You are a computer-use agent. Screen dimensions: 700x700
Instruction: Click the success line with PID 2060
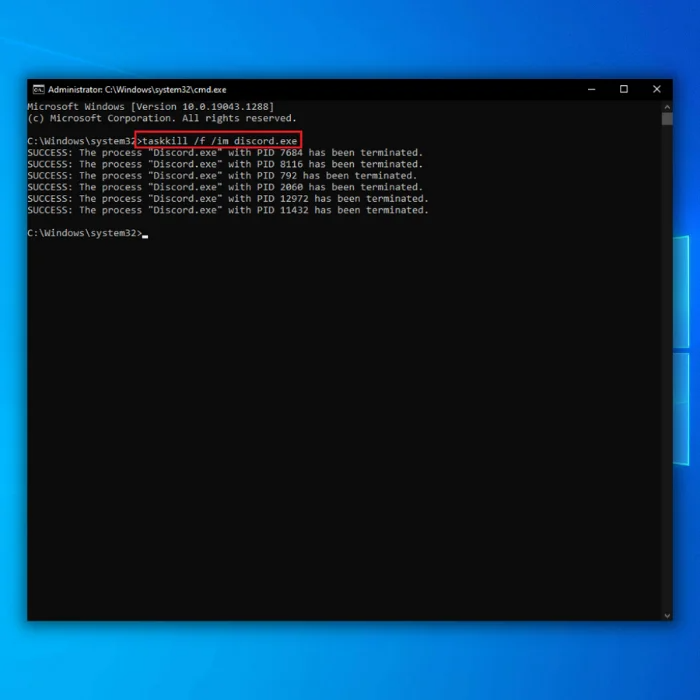click(x=225, y=187)
